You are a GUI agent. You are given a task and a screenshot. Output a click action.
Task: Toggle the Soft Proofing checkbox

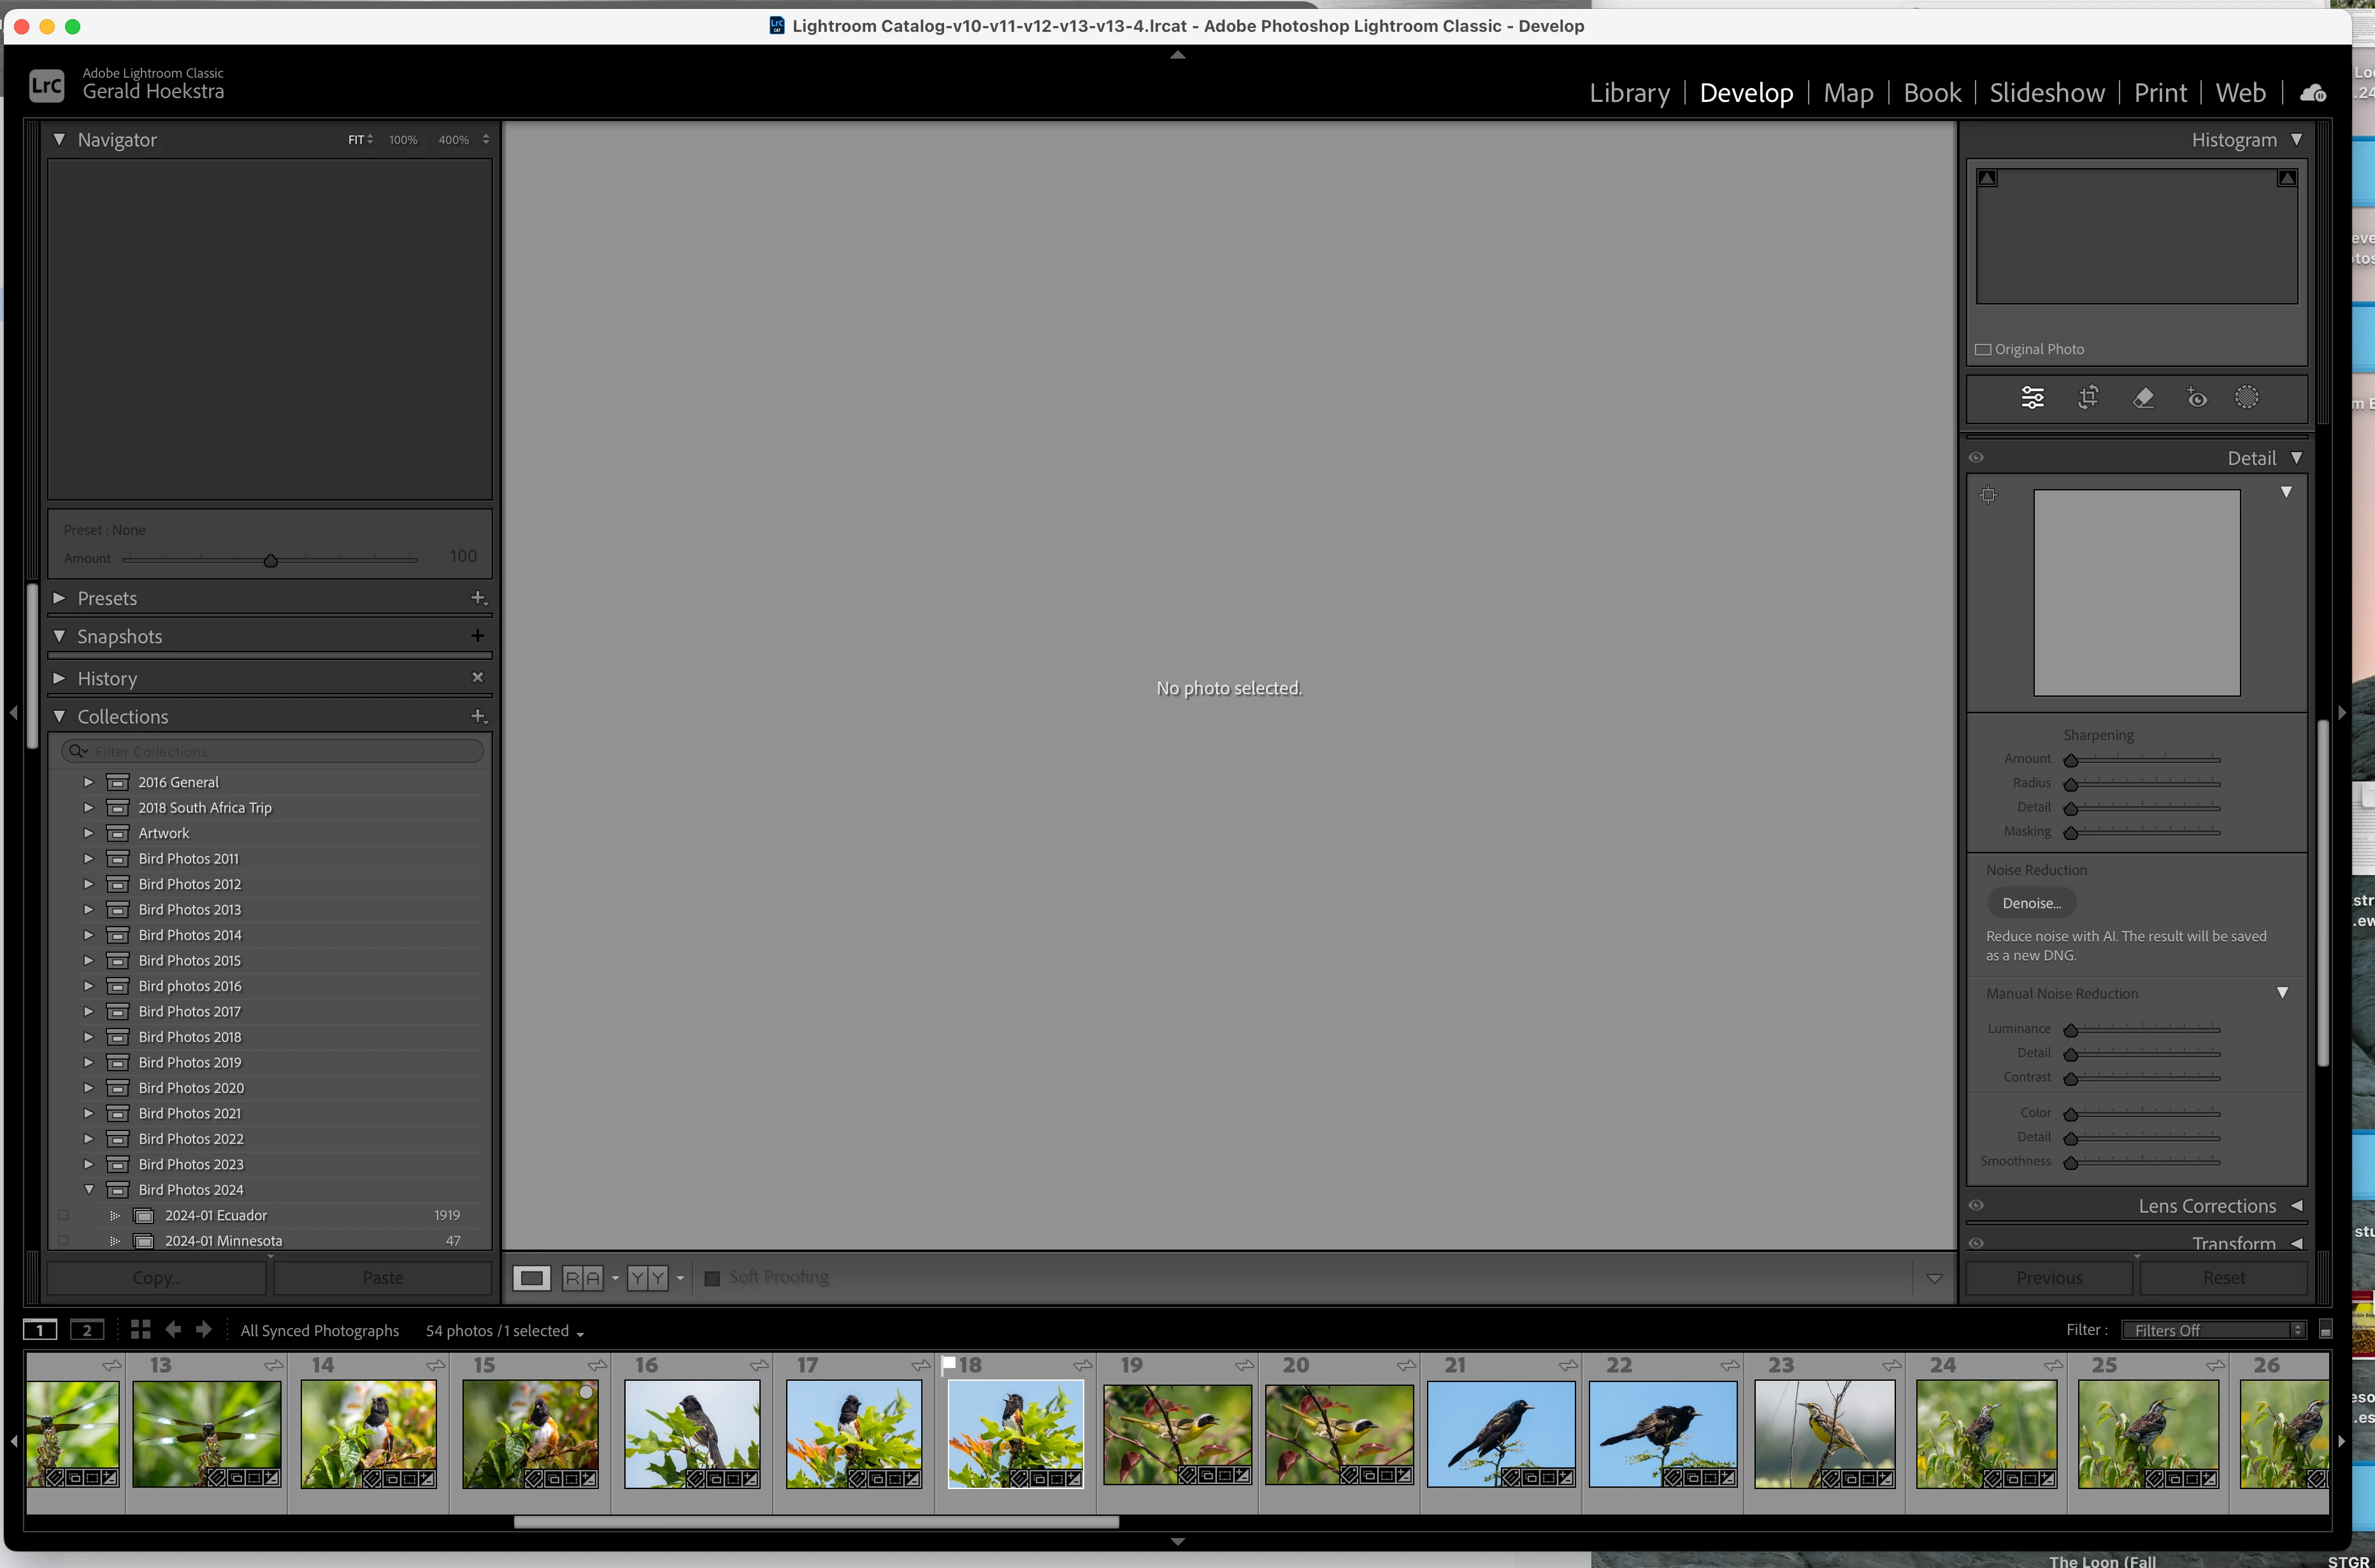coord(712,1278)
